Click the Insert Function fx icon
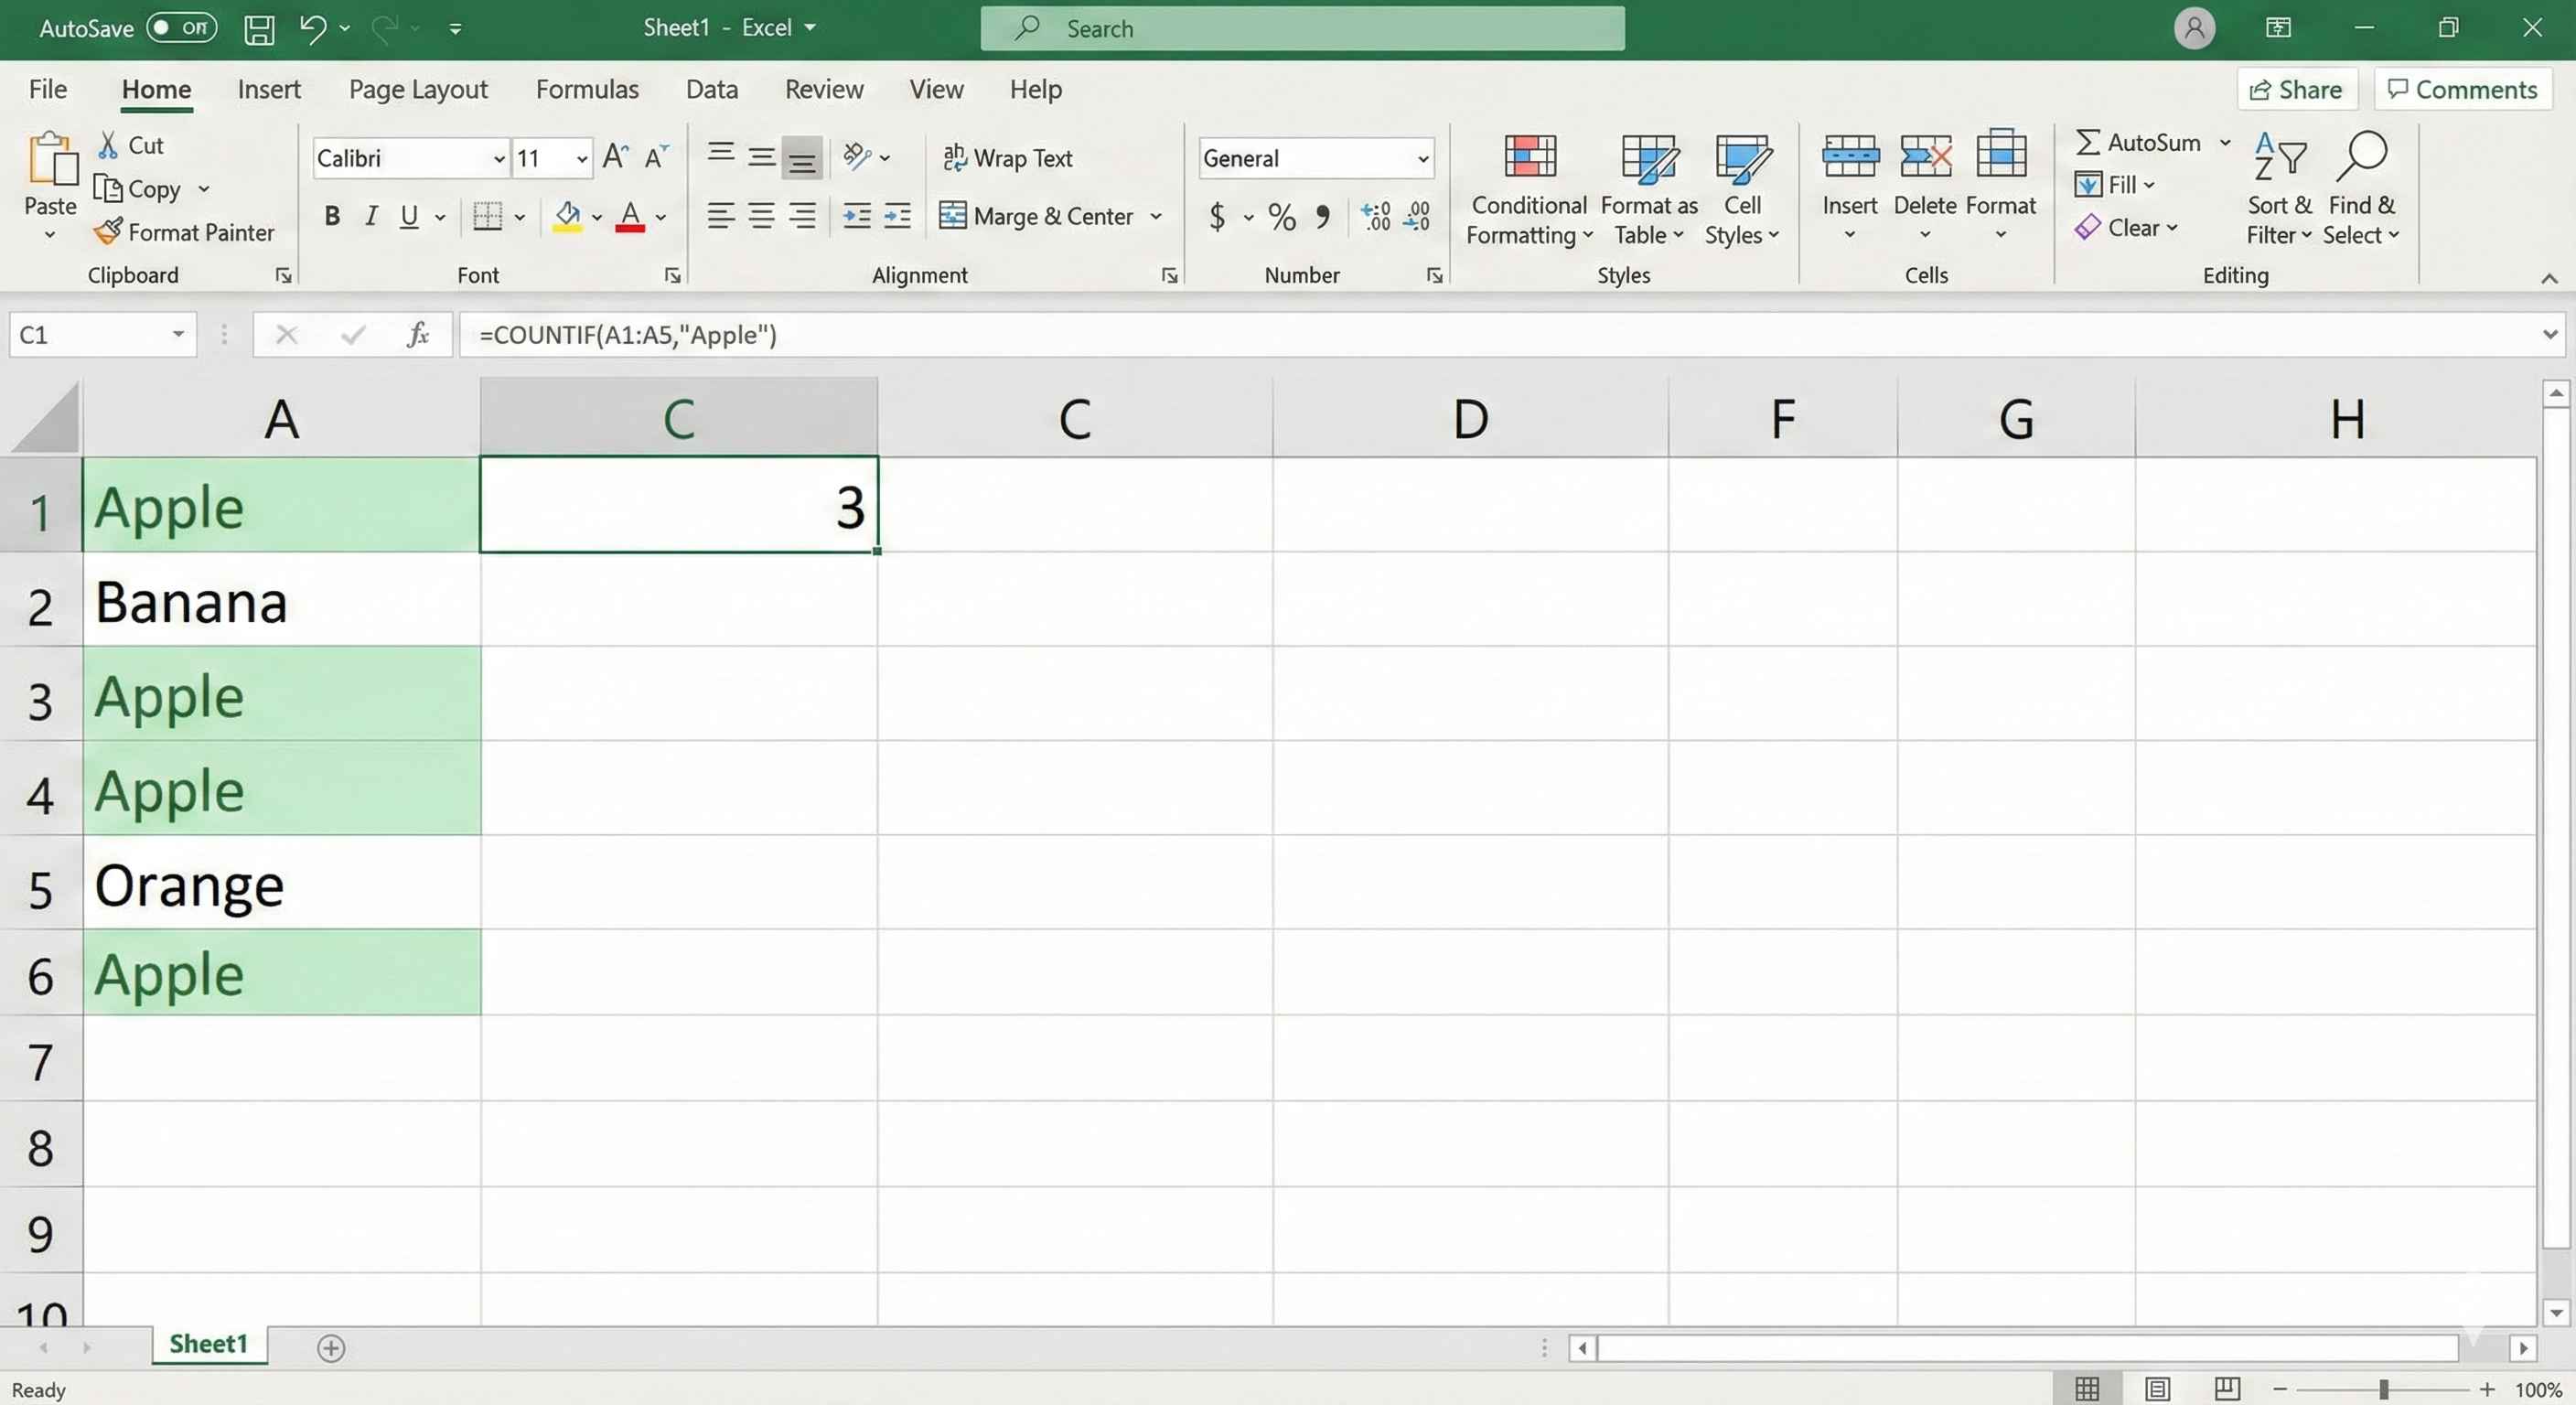The height and width of the screenshot is (1405, 2576). (x=418, y=334)
